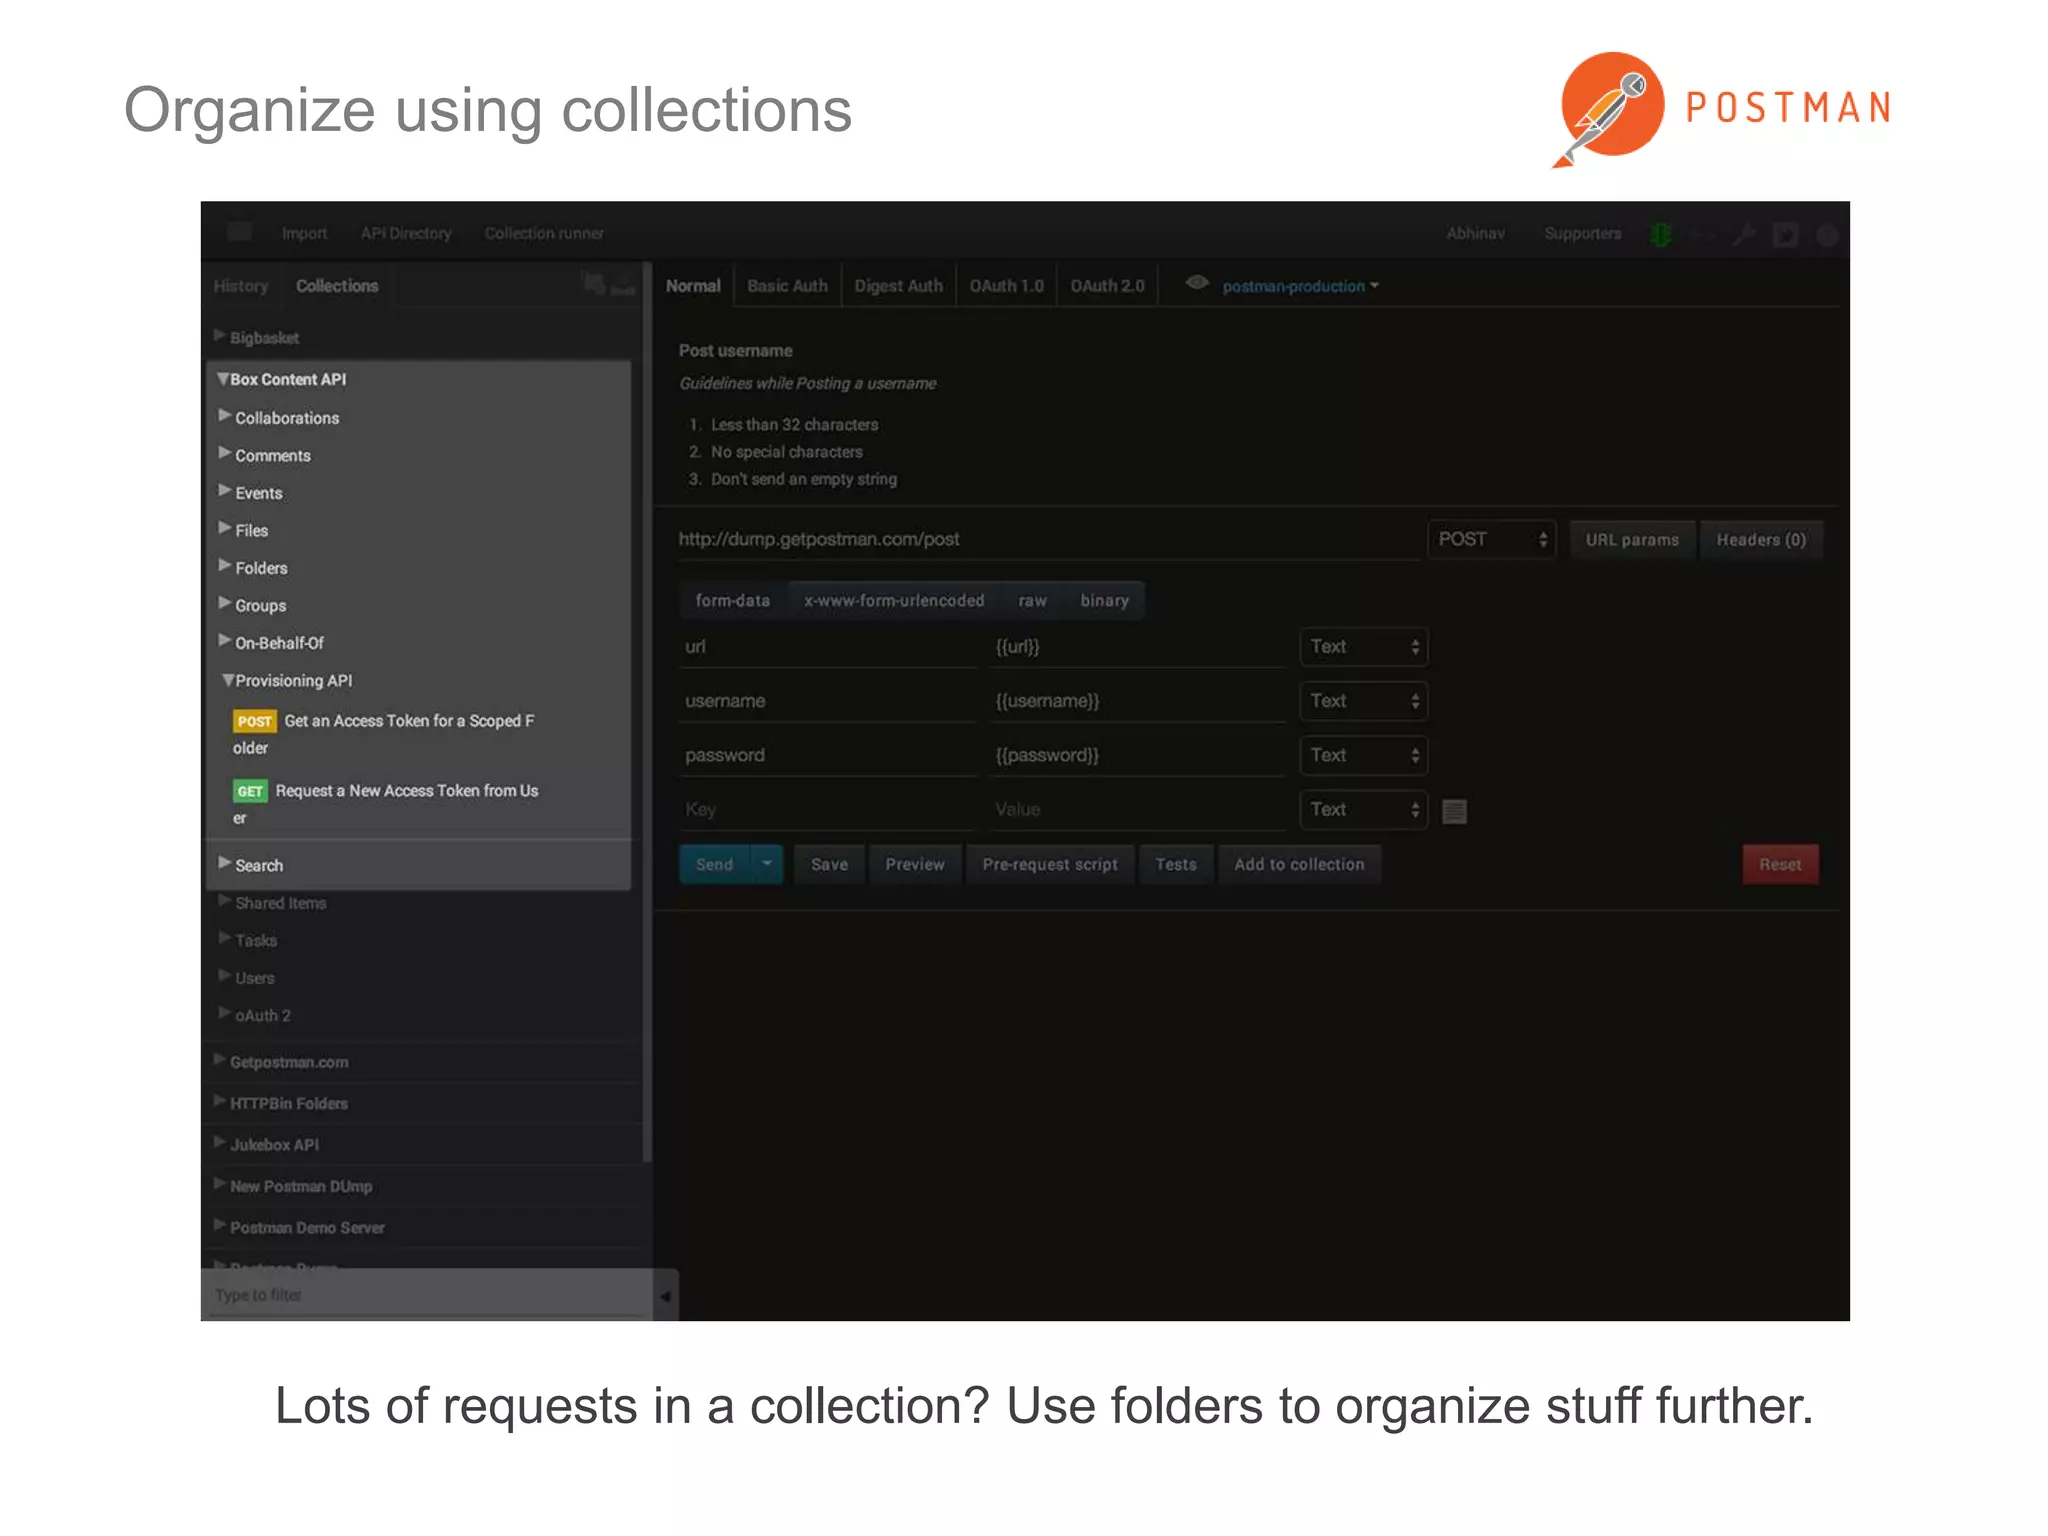Open the POST method dropdown
This screenshot has width=2048, height=1536.
point(1492,540)
